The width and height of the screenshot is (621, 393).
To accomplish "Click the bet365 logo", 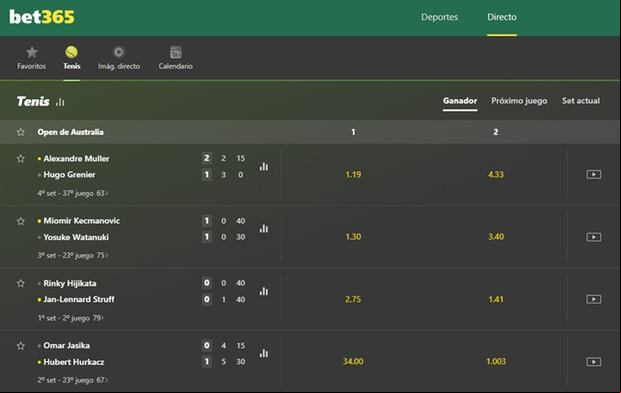I will [x=42, y=17].
